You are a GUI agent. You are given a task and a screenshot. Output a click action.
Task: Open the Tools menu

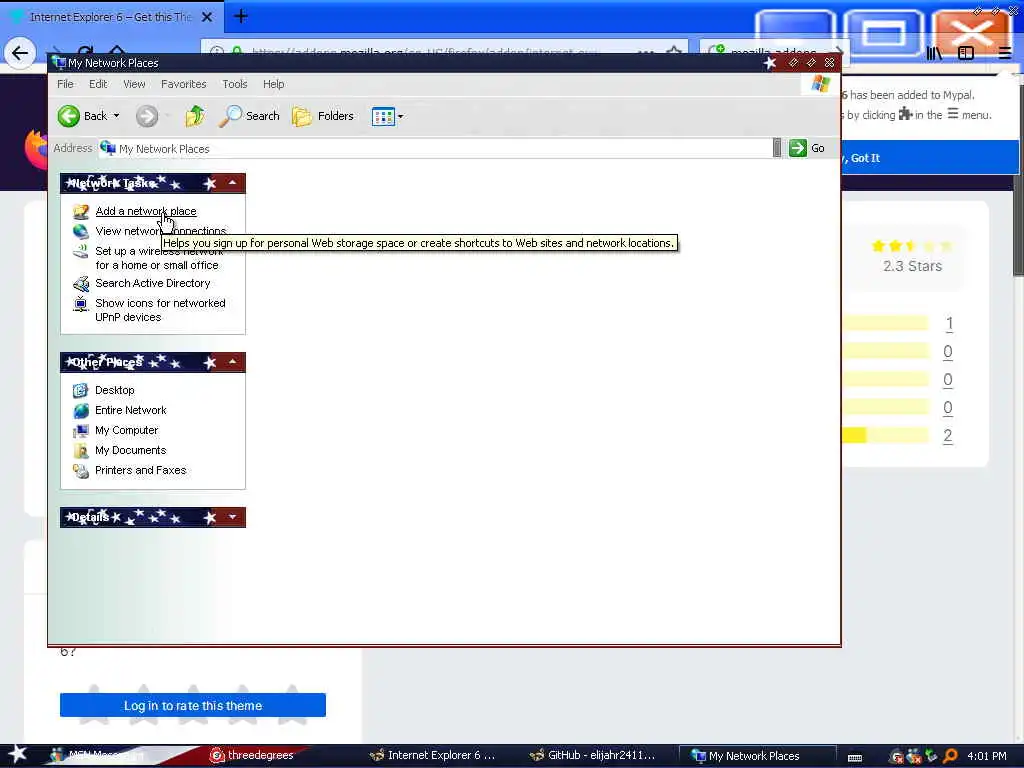coord(234,84)
